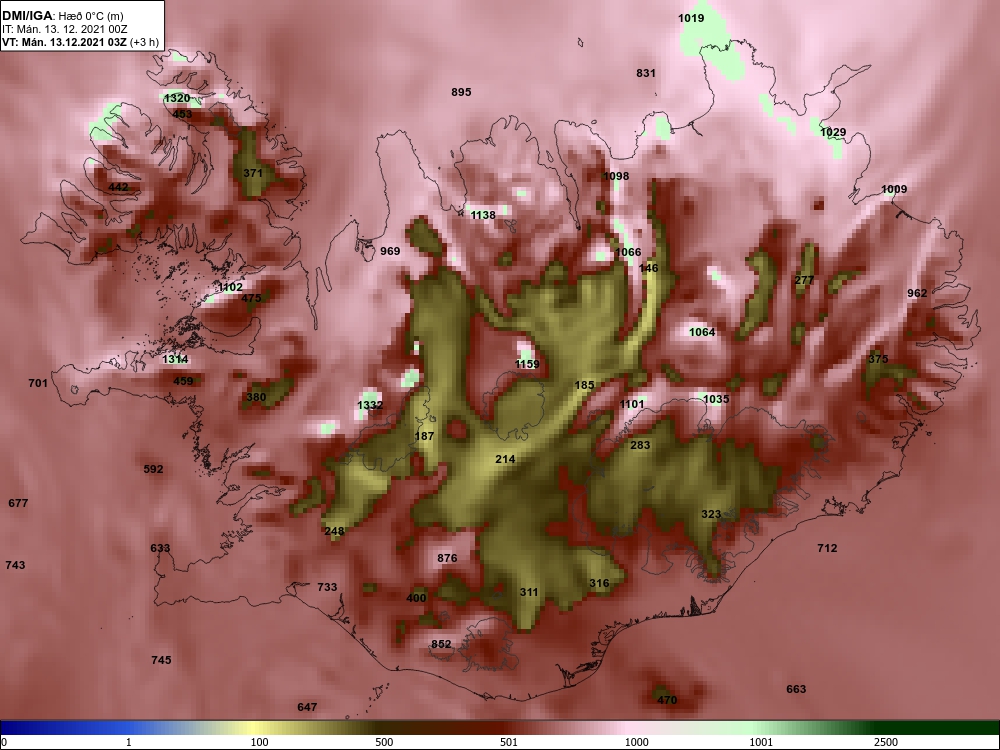1000x750 pixels.
Task: Click the 1102 height label
Action: 230,288
